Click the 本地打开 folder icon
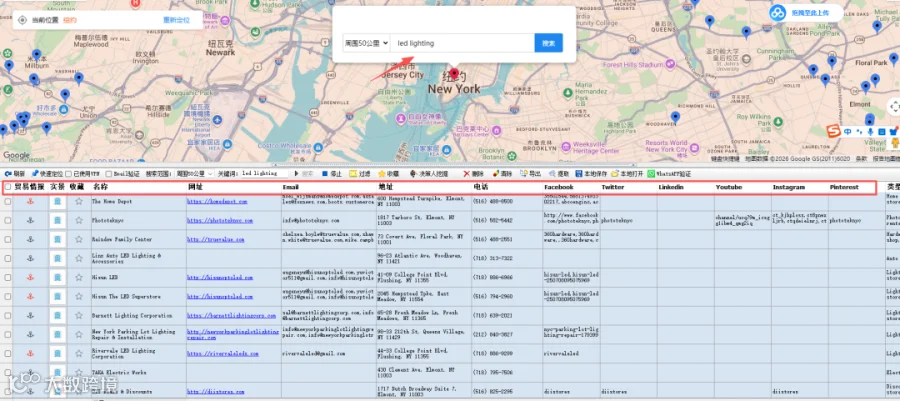 tap(615, 173)
